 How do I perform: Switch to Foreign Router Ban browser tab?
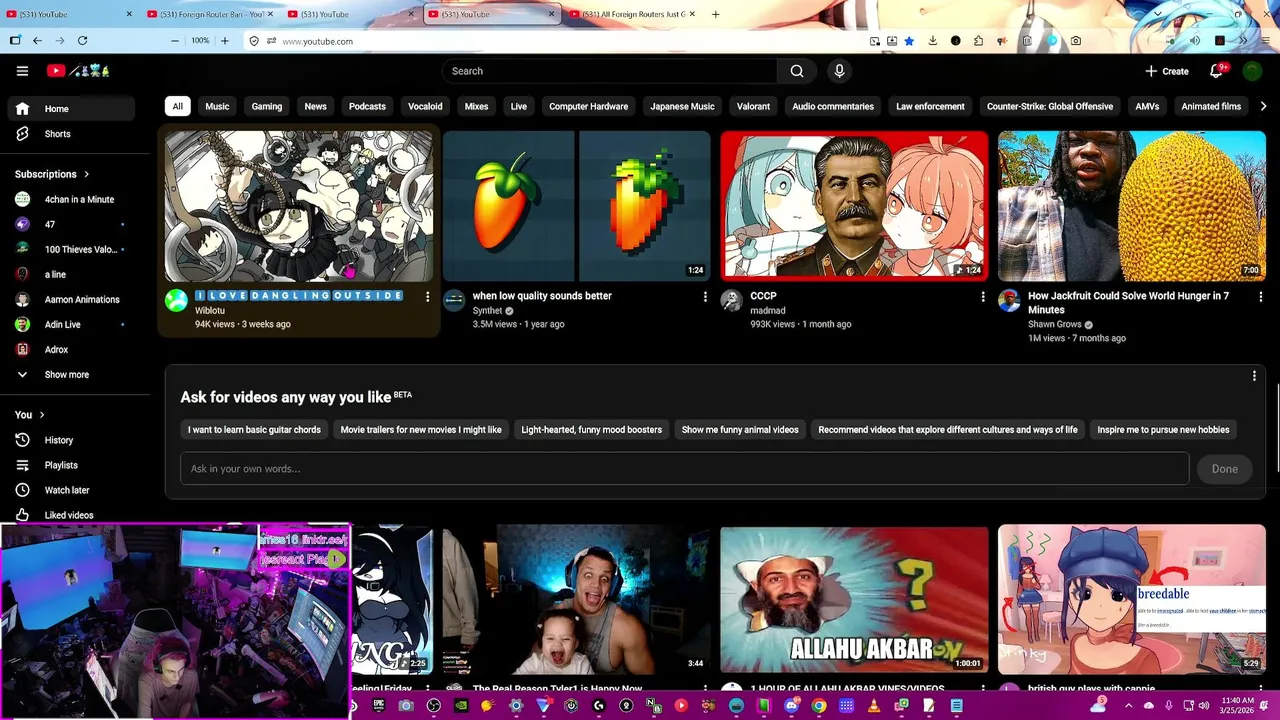pyautogui.click(x=212, y=14)
